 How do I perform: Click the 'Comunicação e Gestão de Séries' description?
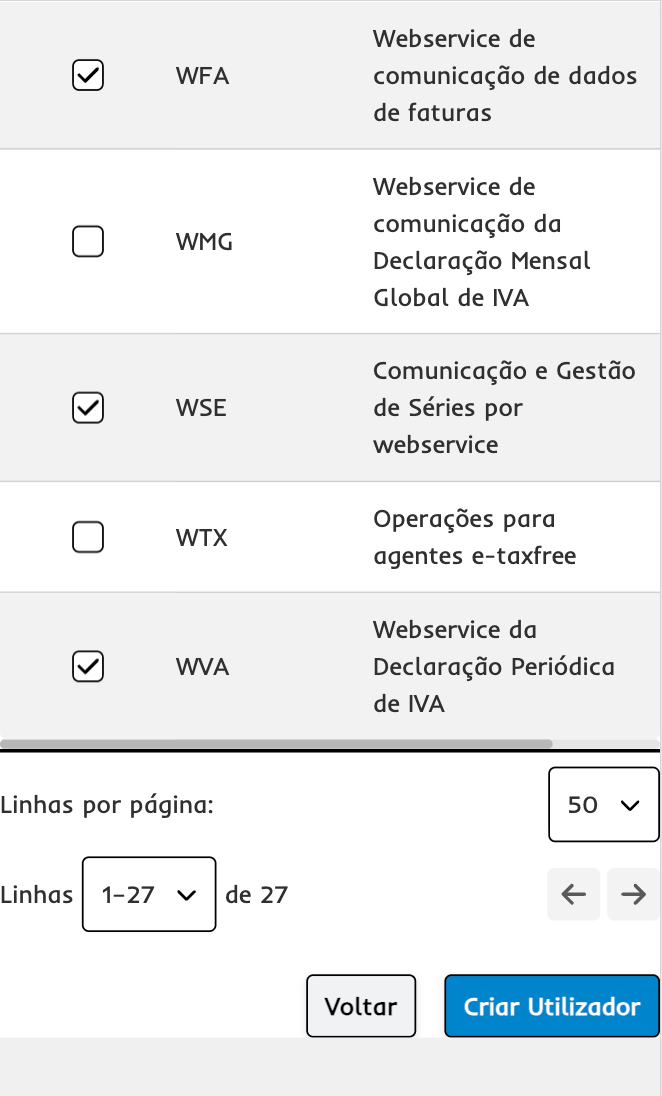[503, 408]
